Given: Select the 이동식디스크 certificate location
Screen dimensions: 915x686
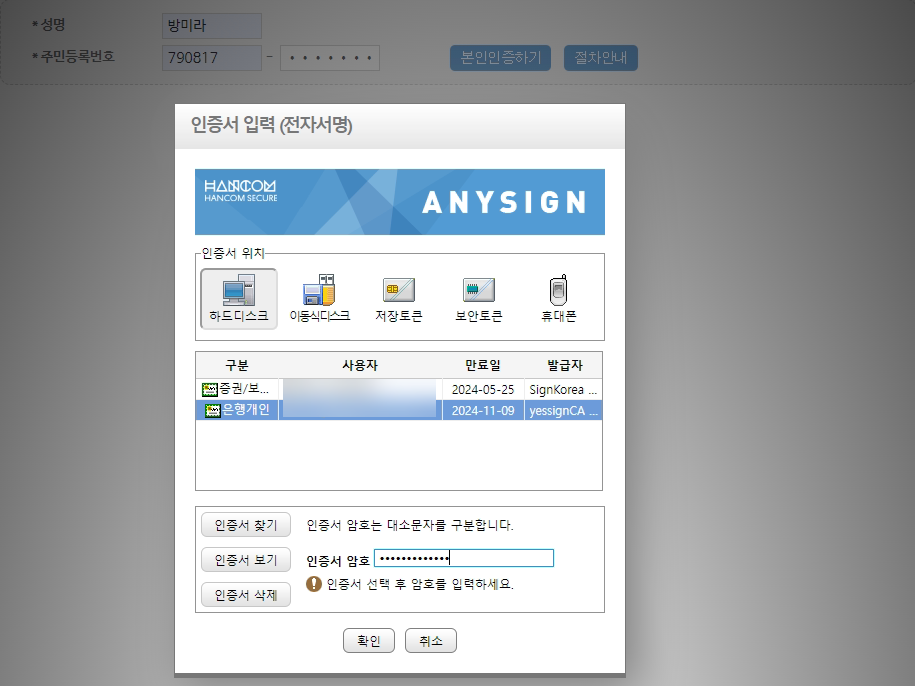Looking at the screenshot, I should pyautogui.click(x=319, y=299).
